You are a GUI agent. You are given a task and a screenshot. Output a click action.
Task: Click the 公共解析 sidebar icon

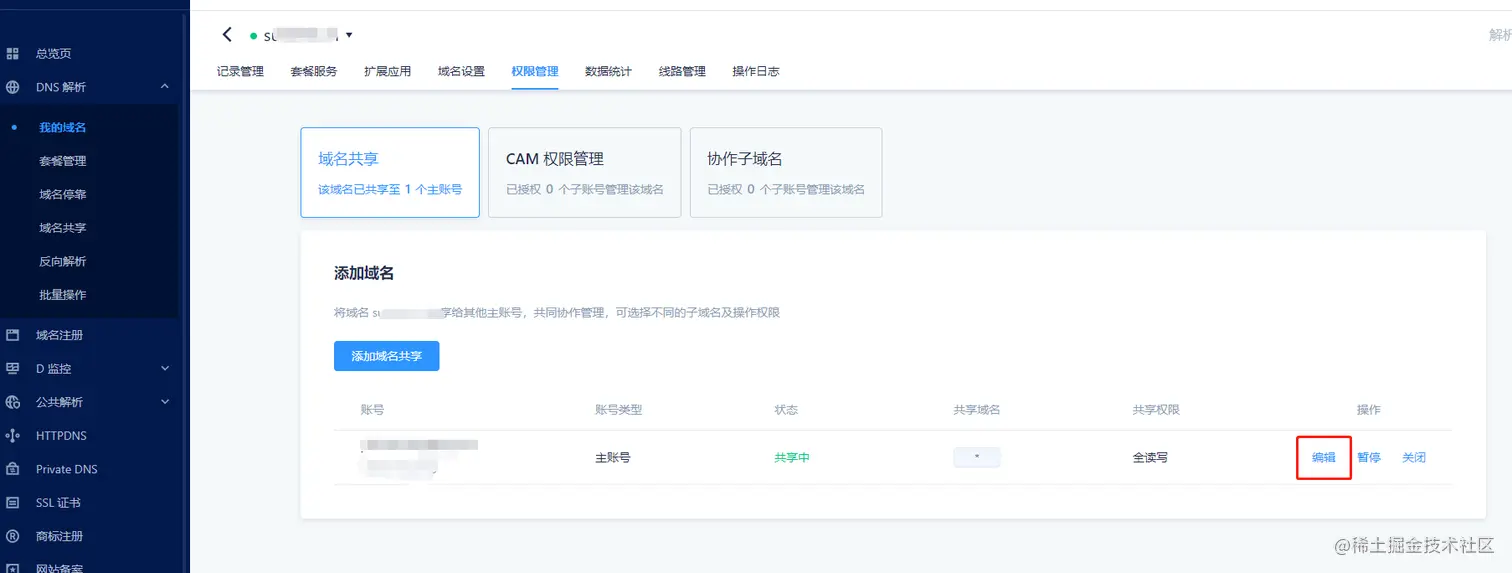coord(13,402)
